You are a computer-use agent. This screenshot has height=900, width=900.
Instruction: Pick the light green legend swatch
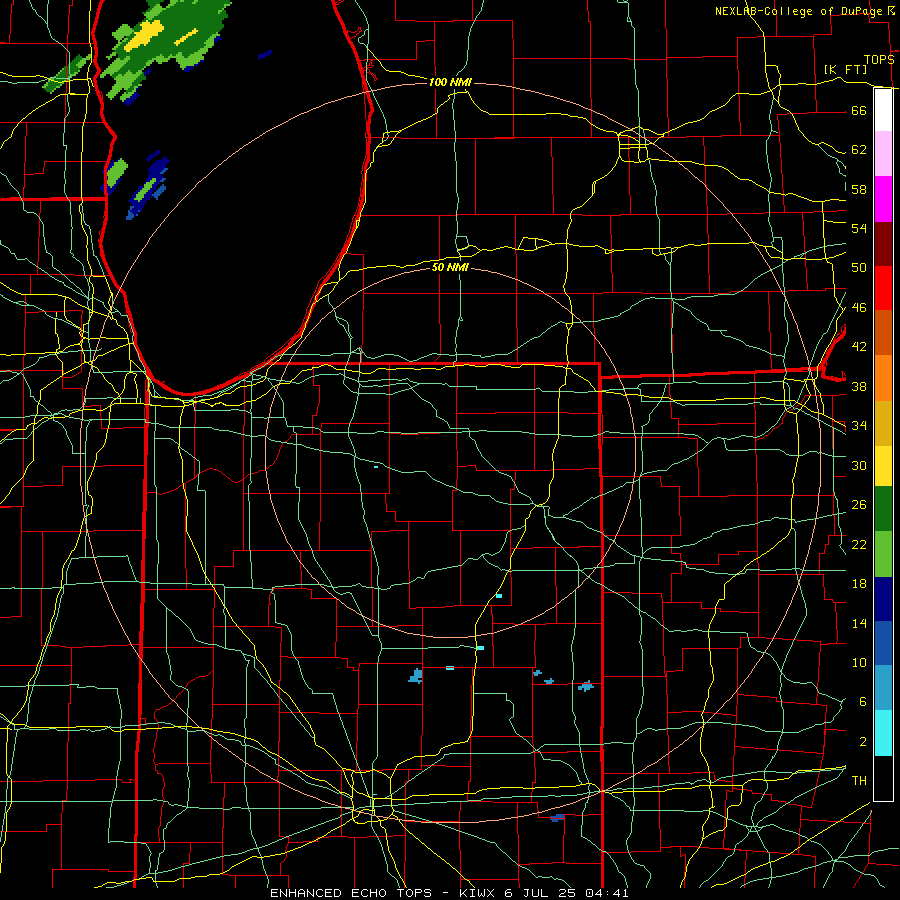coord(883,554)
